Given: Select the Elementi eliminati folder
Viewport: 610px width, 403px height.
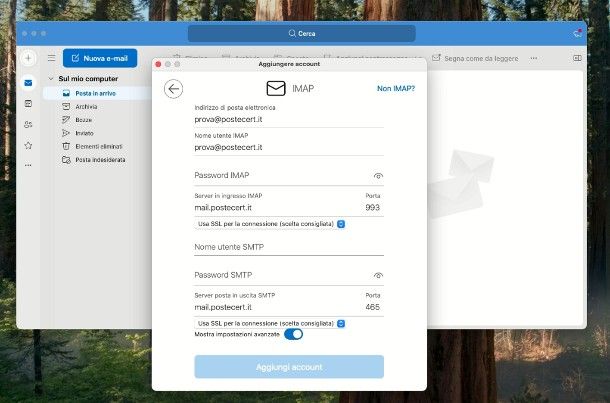Looking at the screenshot, I should click(x=96, y=146).
